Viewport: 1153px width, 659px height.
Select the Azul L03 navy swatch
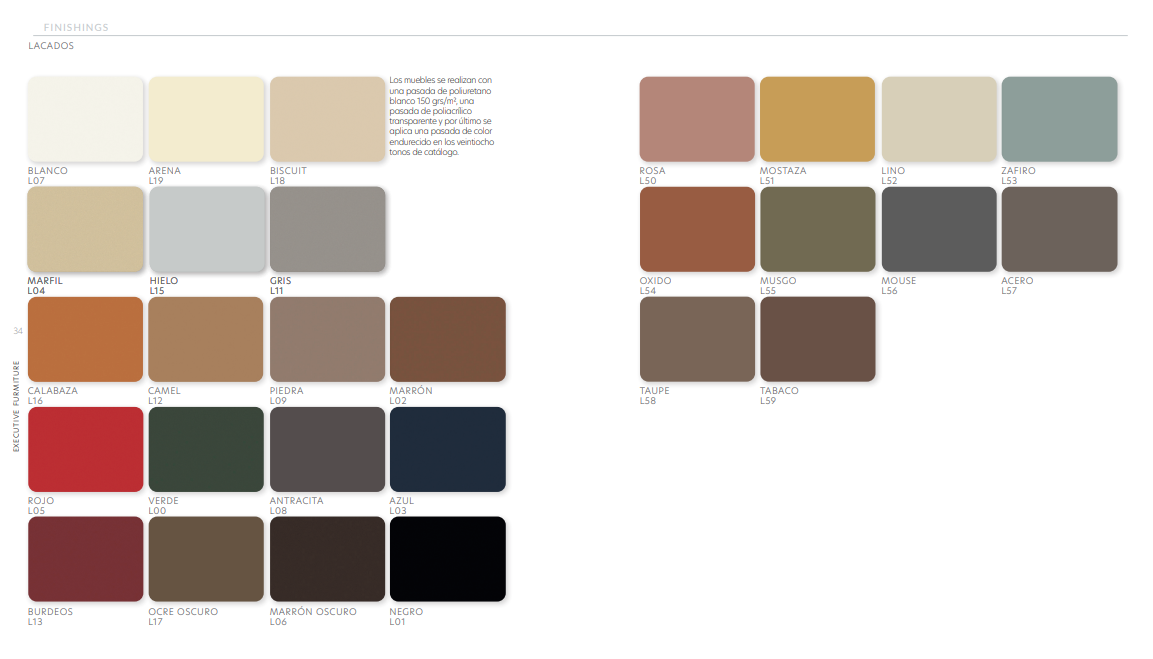[447, 449]
